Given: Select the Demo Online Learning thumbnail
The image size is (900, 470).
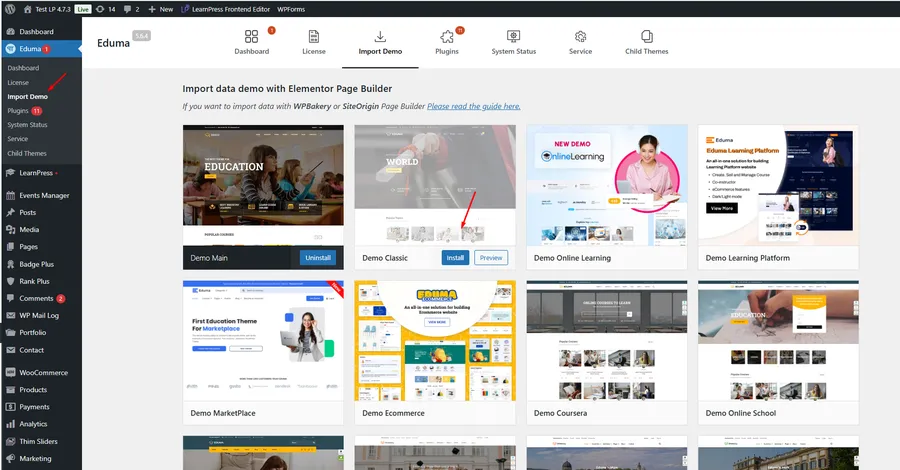Looking at the screenshot, I should tap(606, 185).
